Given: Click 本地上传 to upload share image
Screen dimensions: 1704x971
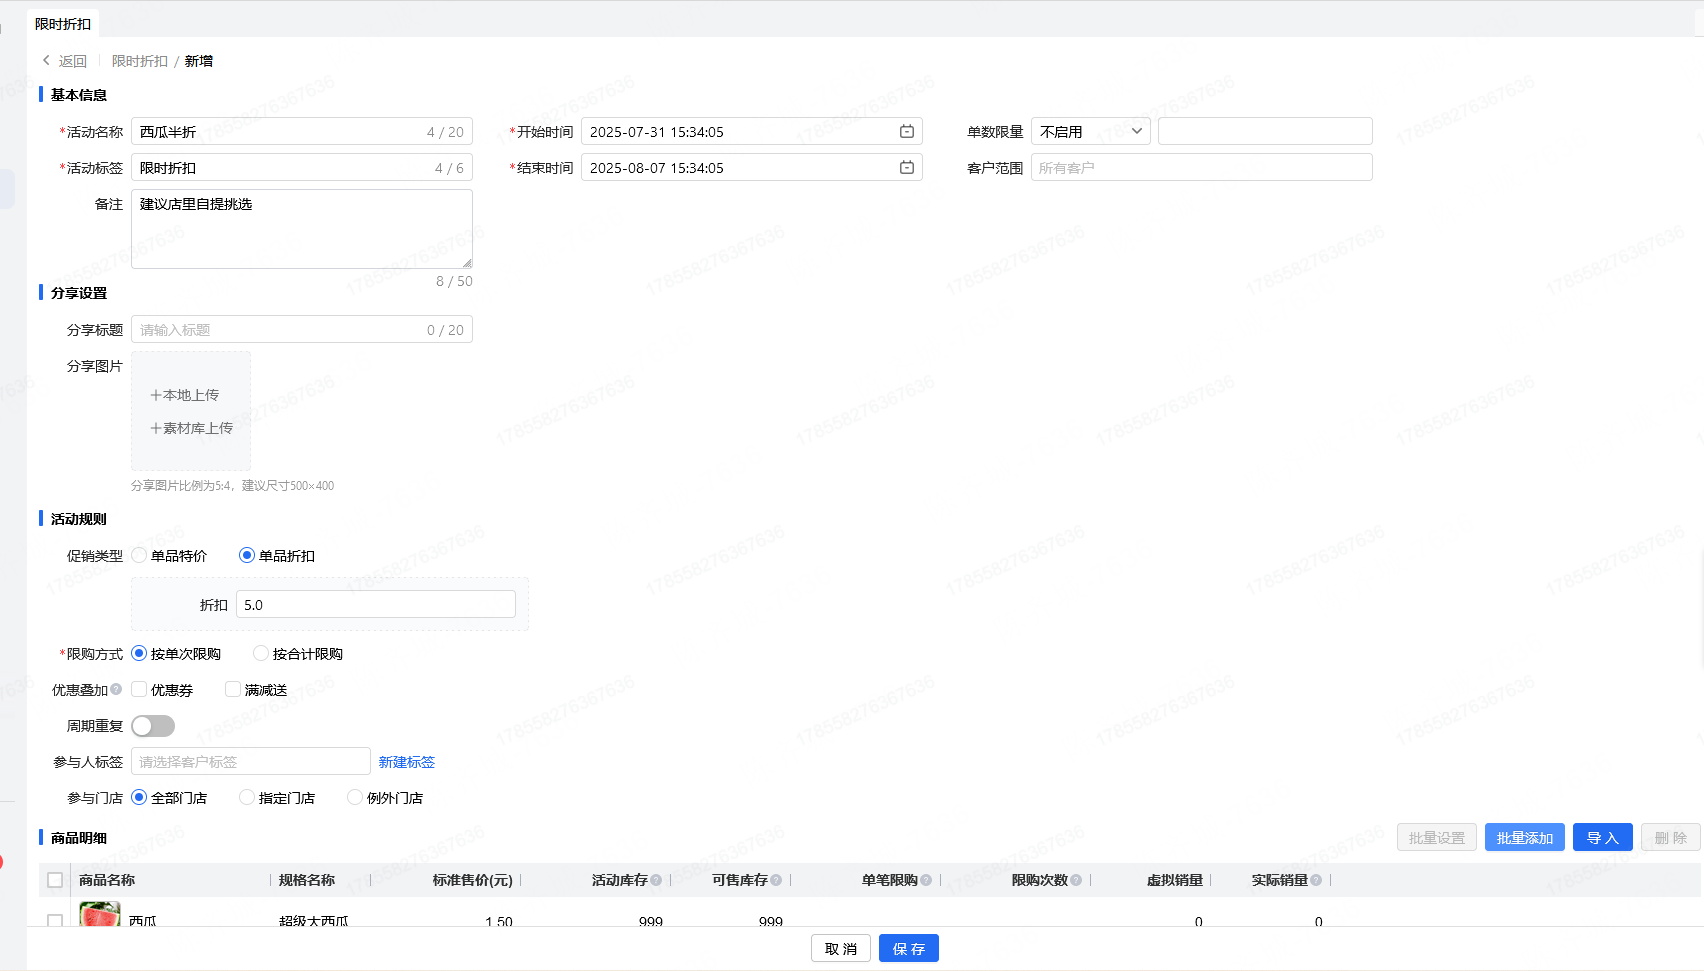Looking at the screenshot, I should pyautogui.click(x=185, y=395).
